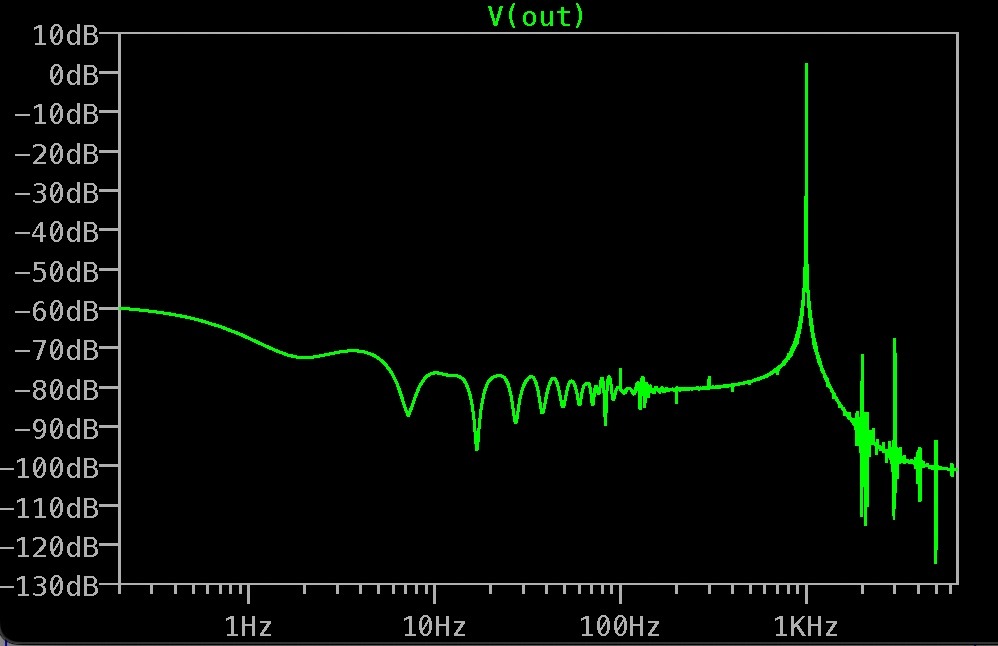Click the -30dB axis label
The height and width of the screenshot is (646, 998).
coord(57,193)
